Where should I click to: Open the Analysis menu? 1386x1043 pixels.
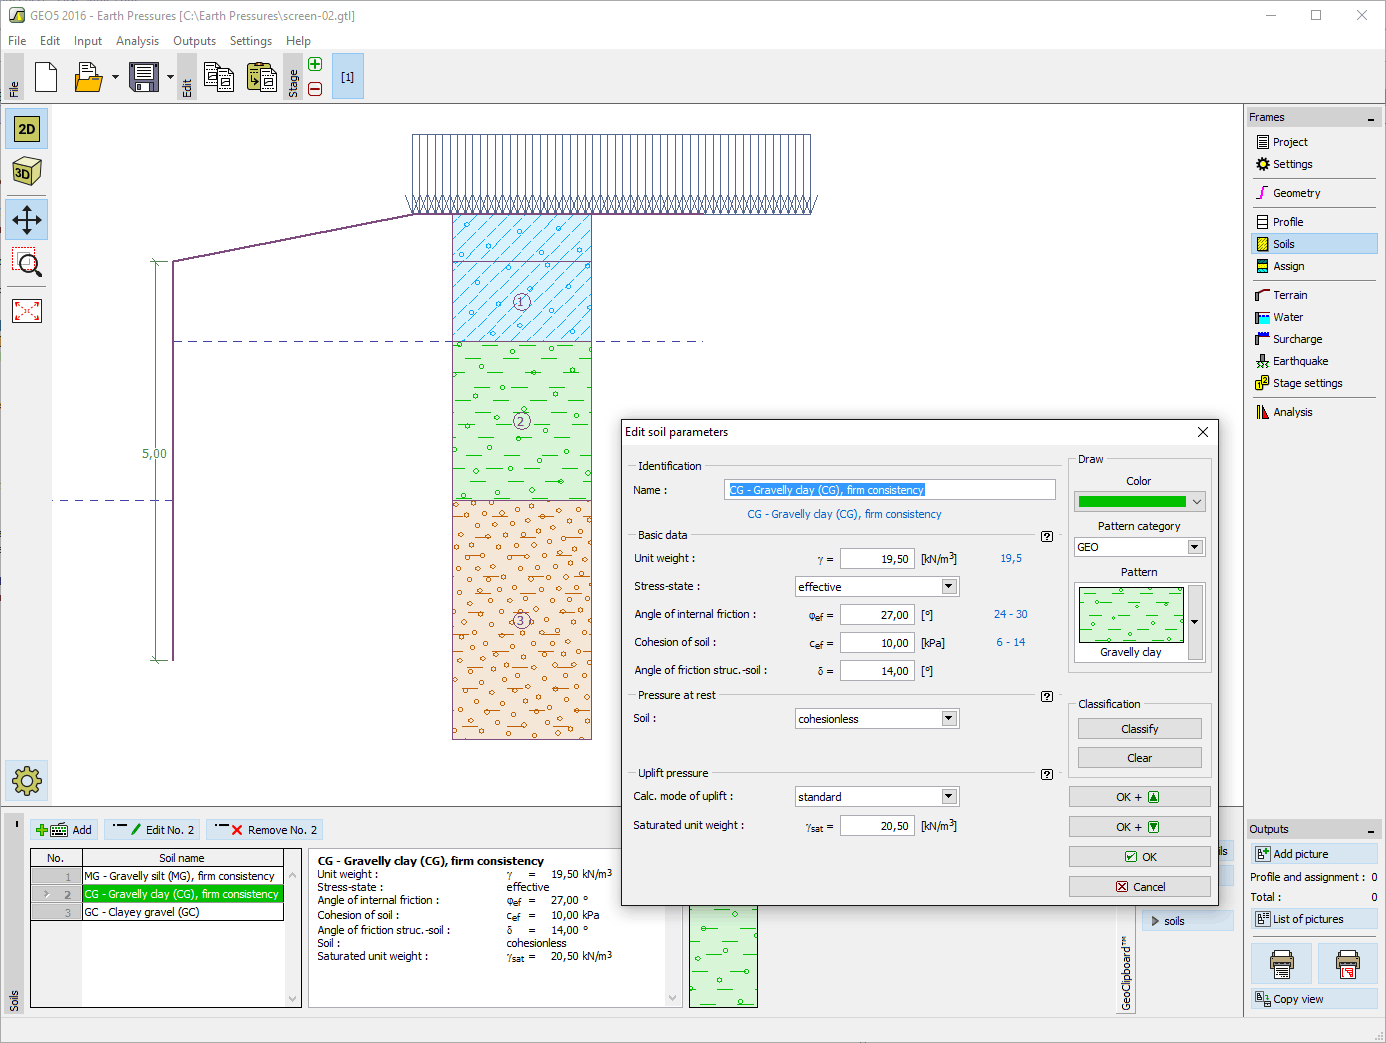137,41
